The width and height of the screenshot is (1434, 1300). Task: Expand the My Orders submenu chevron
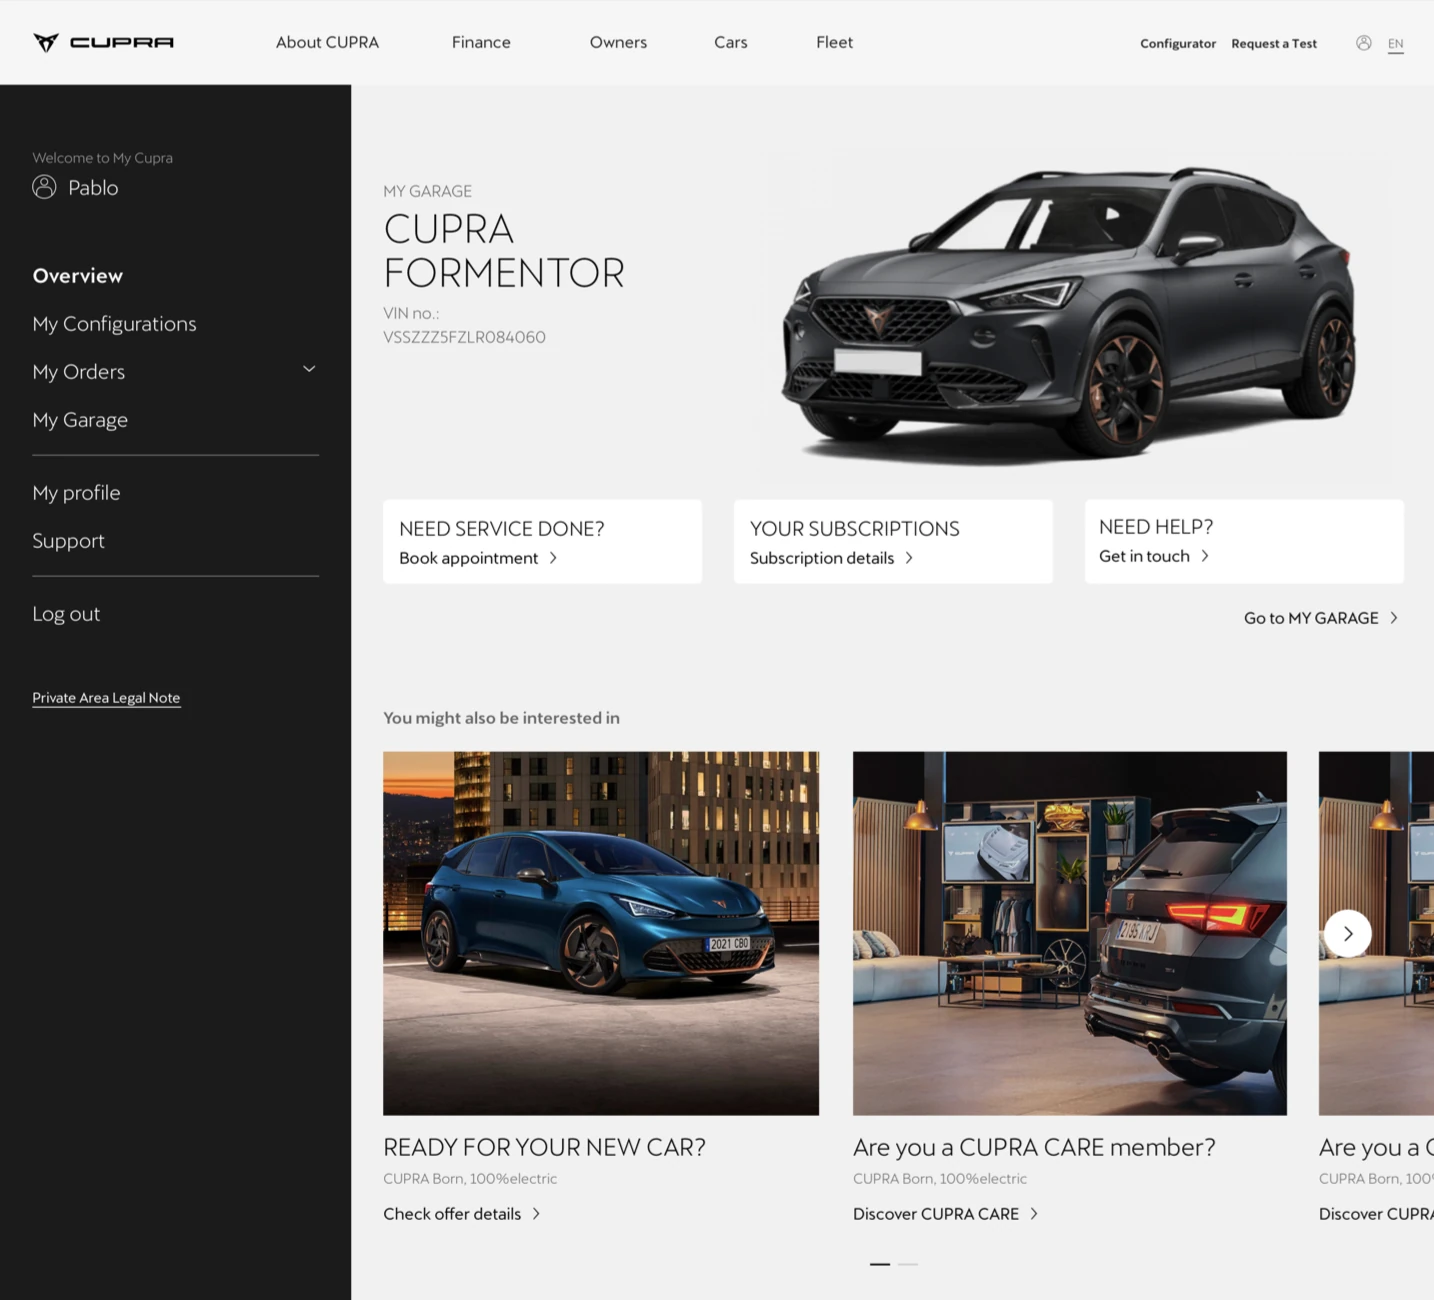(309, 369)
